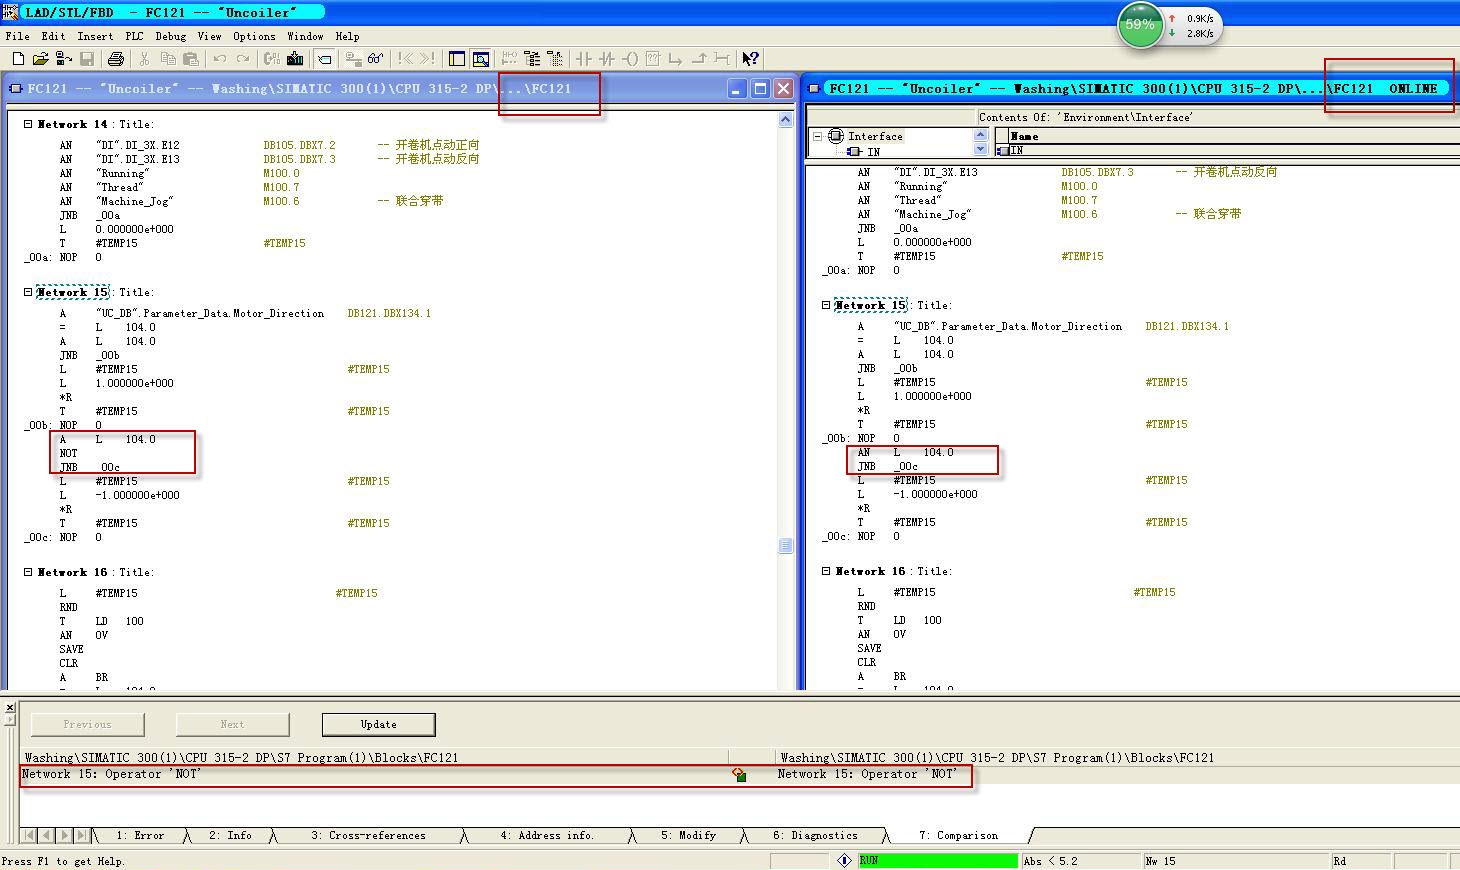The width and height of the screenshot is (1460, 870).
Task: Select right Network 15: Operator 'NOT' entry
Action: click(868, 774)
